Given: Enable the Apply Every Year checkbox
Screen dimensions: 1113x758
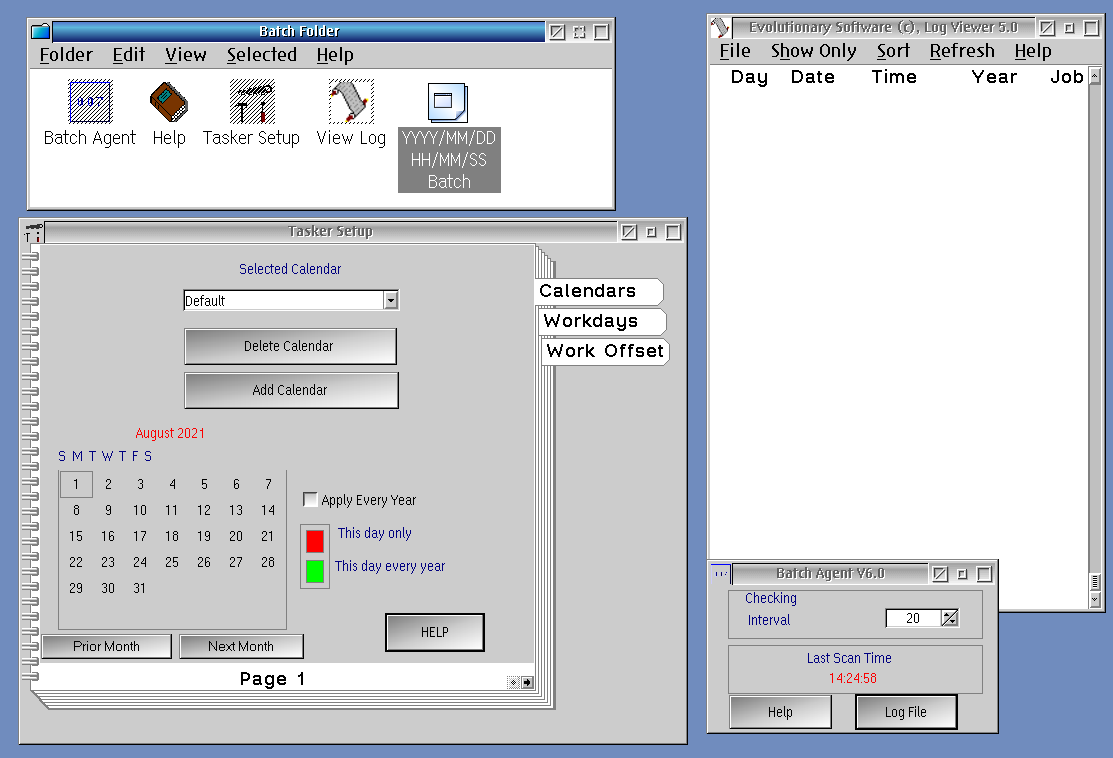Looking at the screenshot, I should [310, 499].
